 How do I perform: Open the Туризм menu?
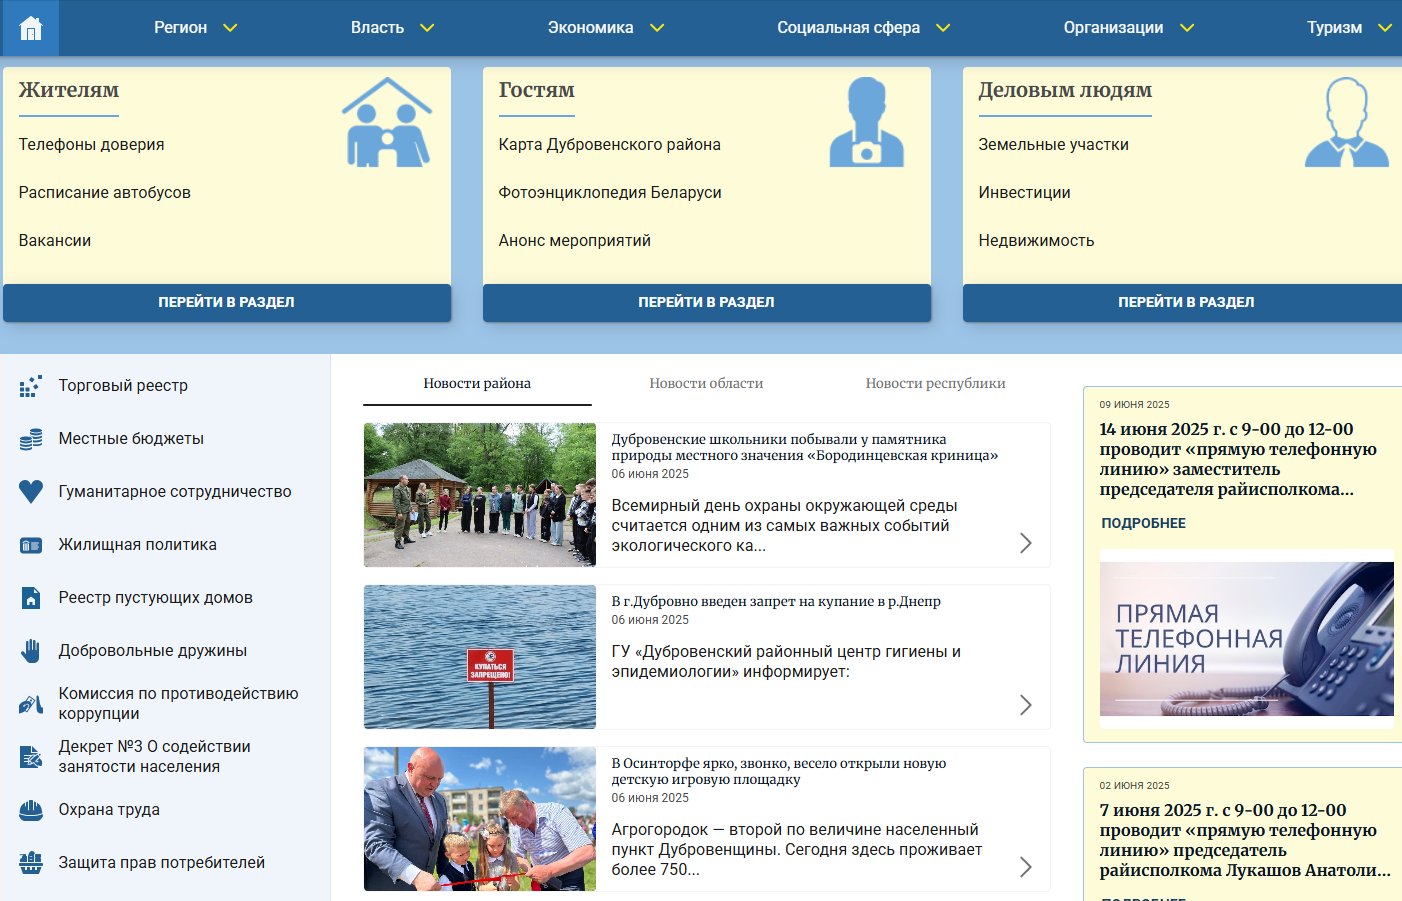(1334, 28)
